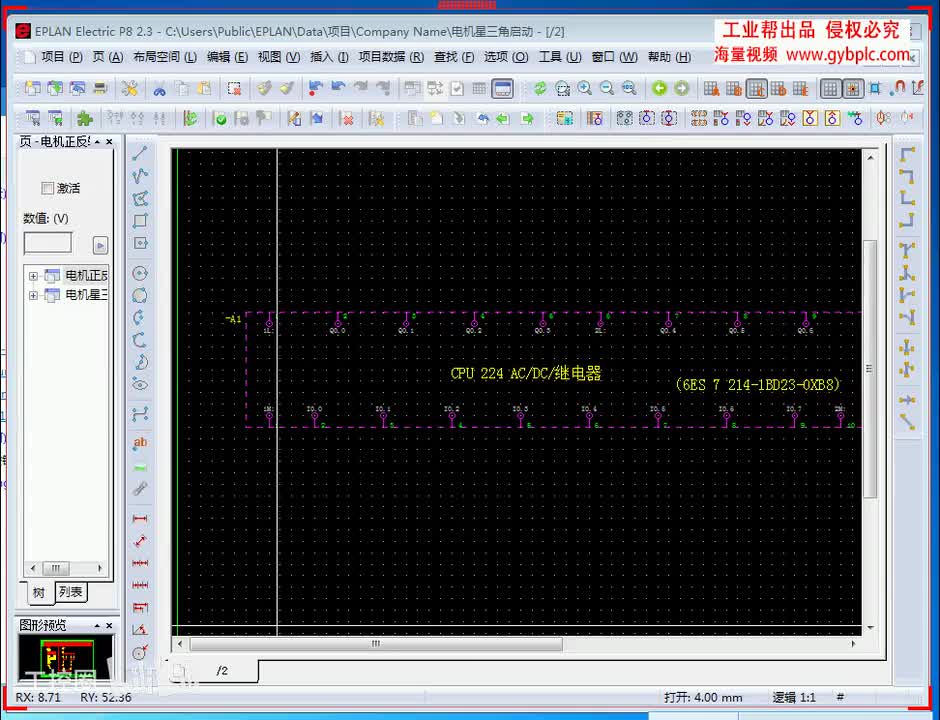The width and height of the screenshot is (940, 720).
Task: Toggle the 激活 filter checkbox
Action: pos(47,188)
